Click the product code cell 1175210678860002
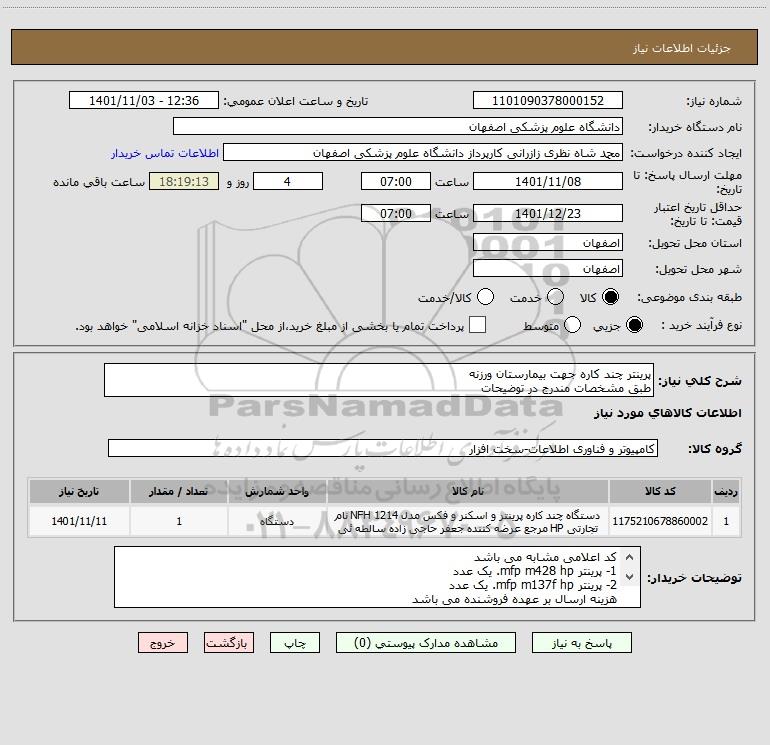The height and width of the screenshot is (745, 770). pyautogui.click(x=660, y=521)
